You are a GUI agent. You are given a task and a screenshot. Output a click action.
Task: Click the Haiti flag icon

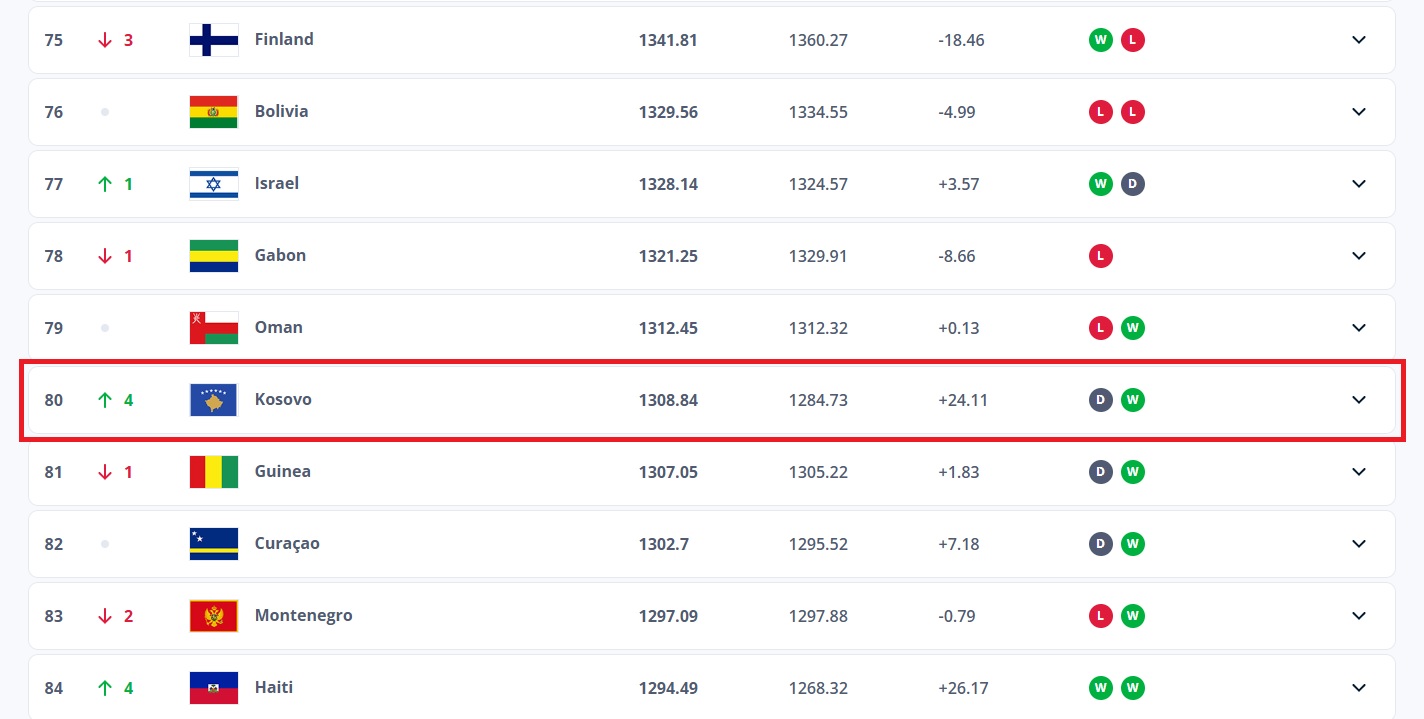tap(214, 688)
